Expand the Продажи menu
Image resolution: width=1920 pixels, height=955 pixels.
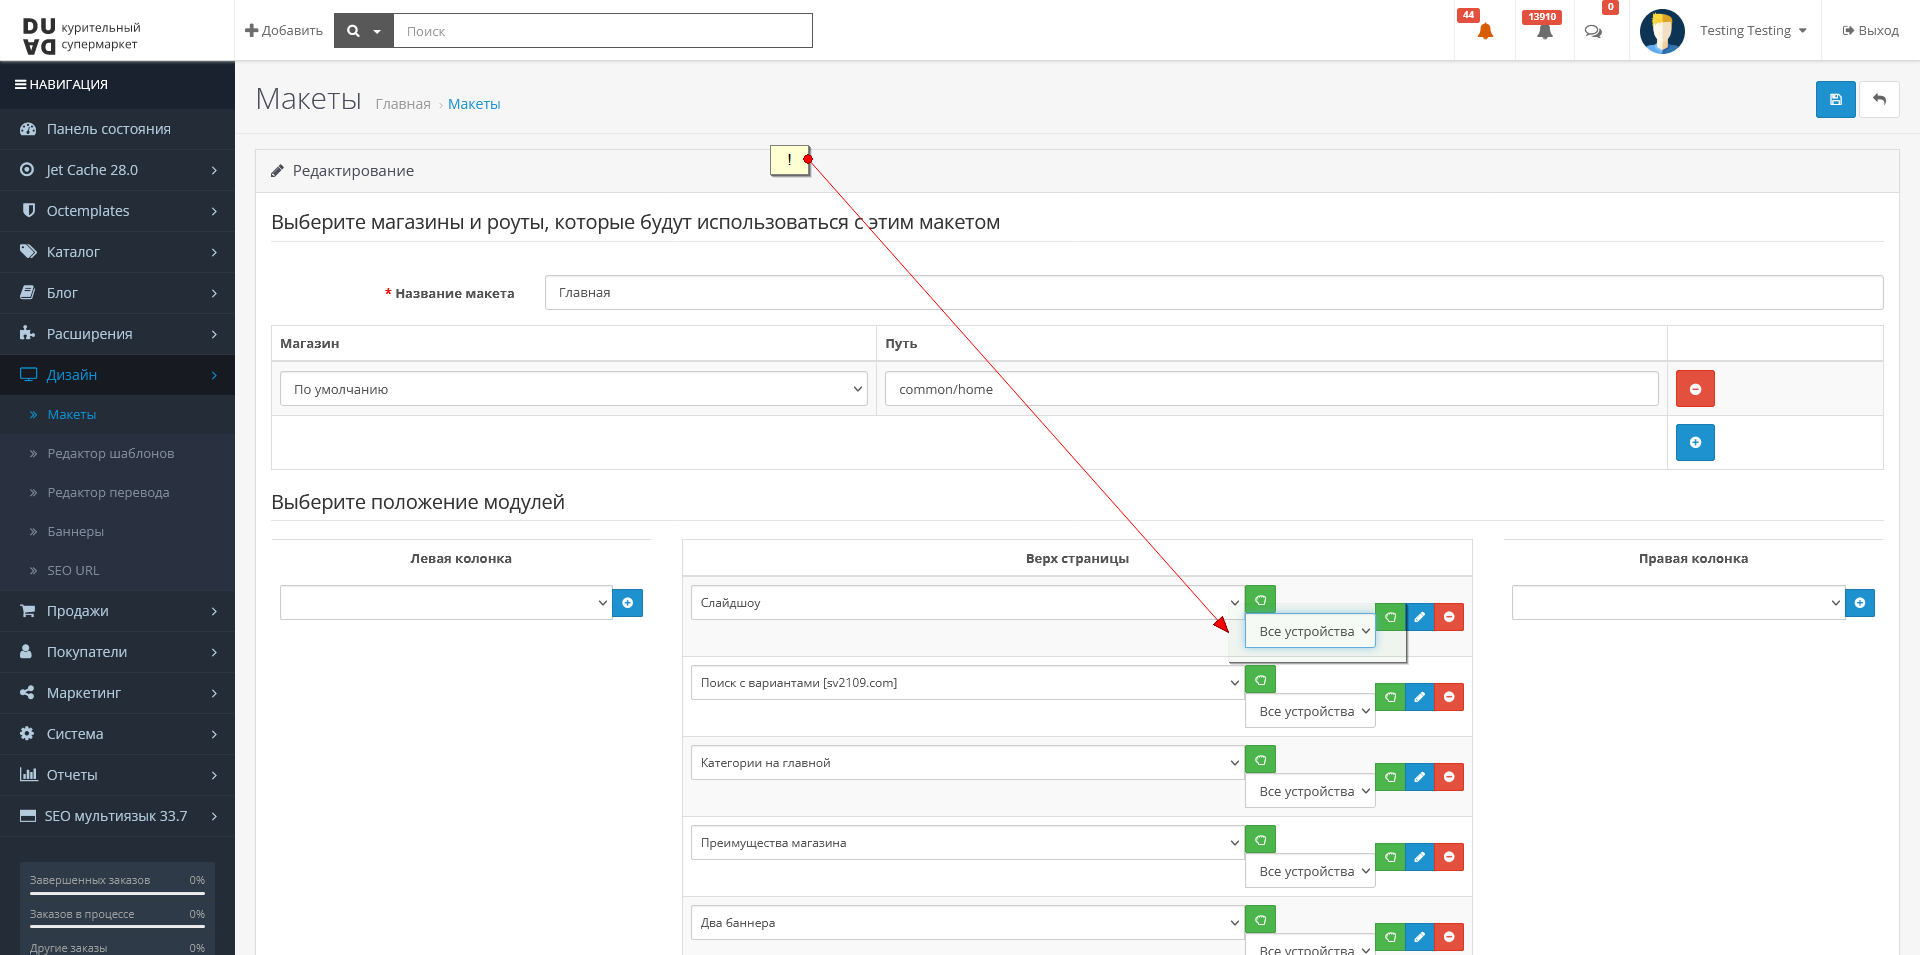tap(117, 611)
